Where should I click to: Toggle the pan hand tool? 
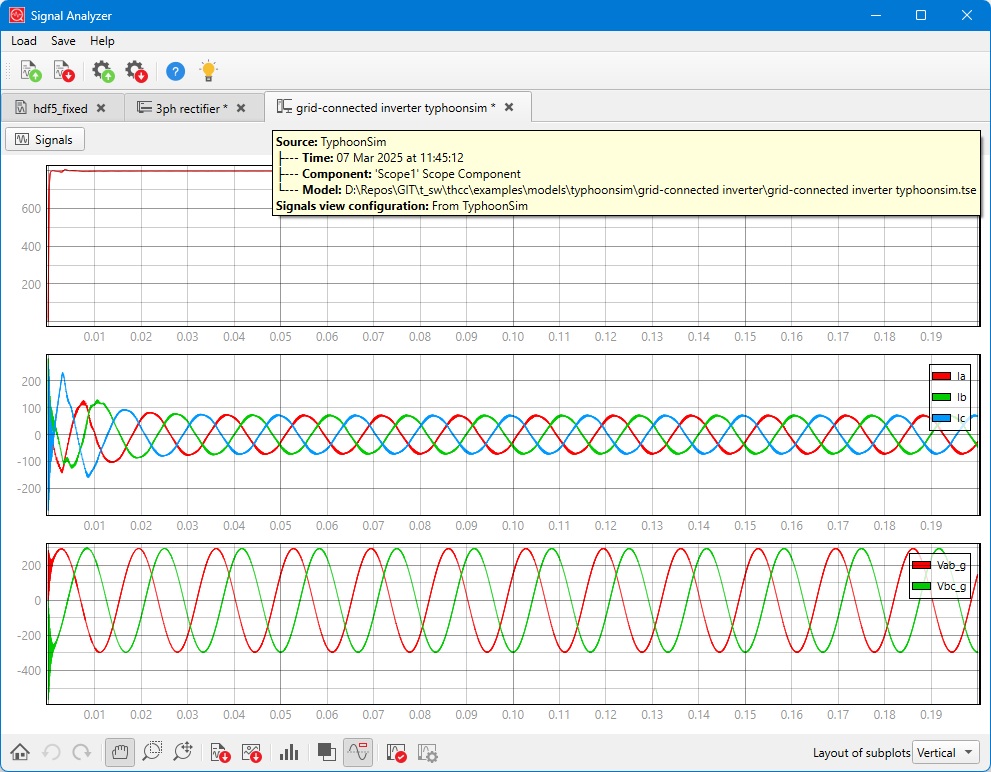pos(120,752)
